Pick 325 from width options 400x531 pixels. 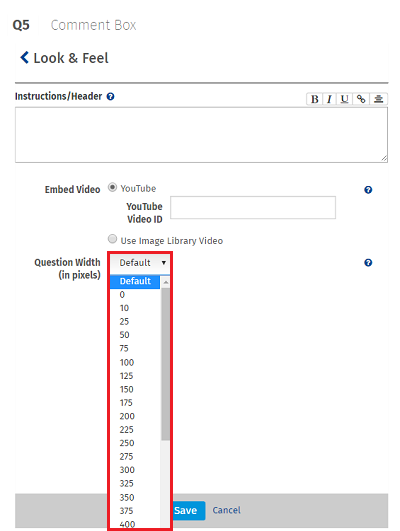coord(135,484)
